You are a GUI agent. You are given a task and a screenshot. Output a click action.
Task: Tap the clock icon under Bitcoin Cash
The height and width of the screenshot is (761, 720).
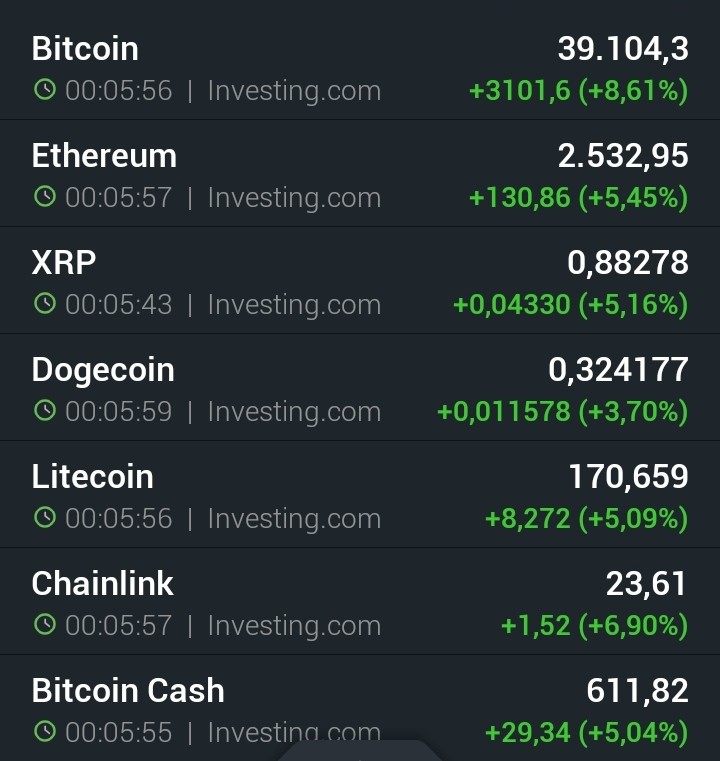[x=45, y=731]
